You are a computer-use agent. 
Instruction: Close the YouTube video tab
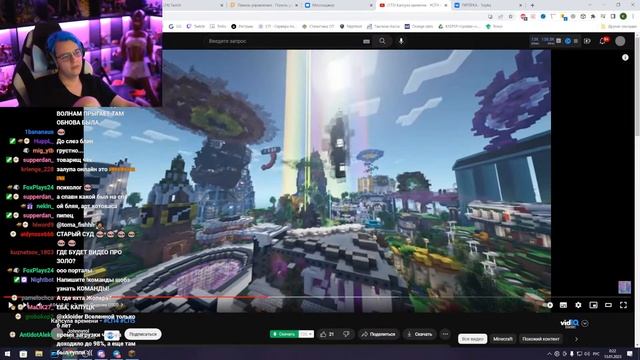(445, 5)
